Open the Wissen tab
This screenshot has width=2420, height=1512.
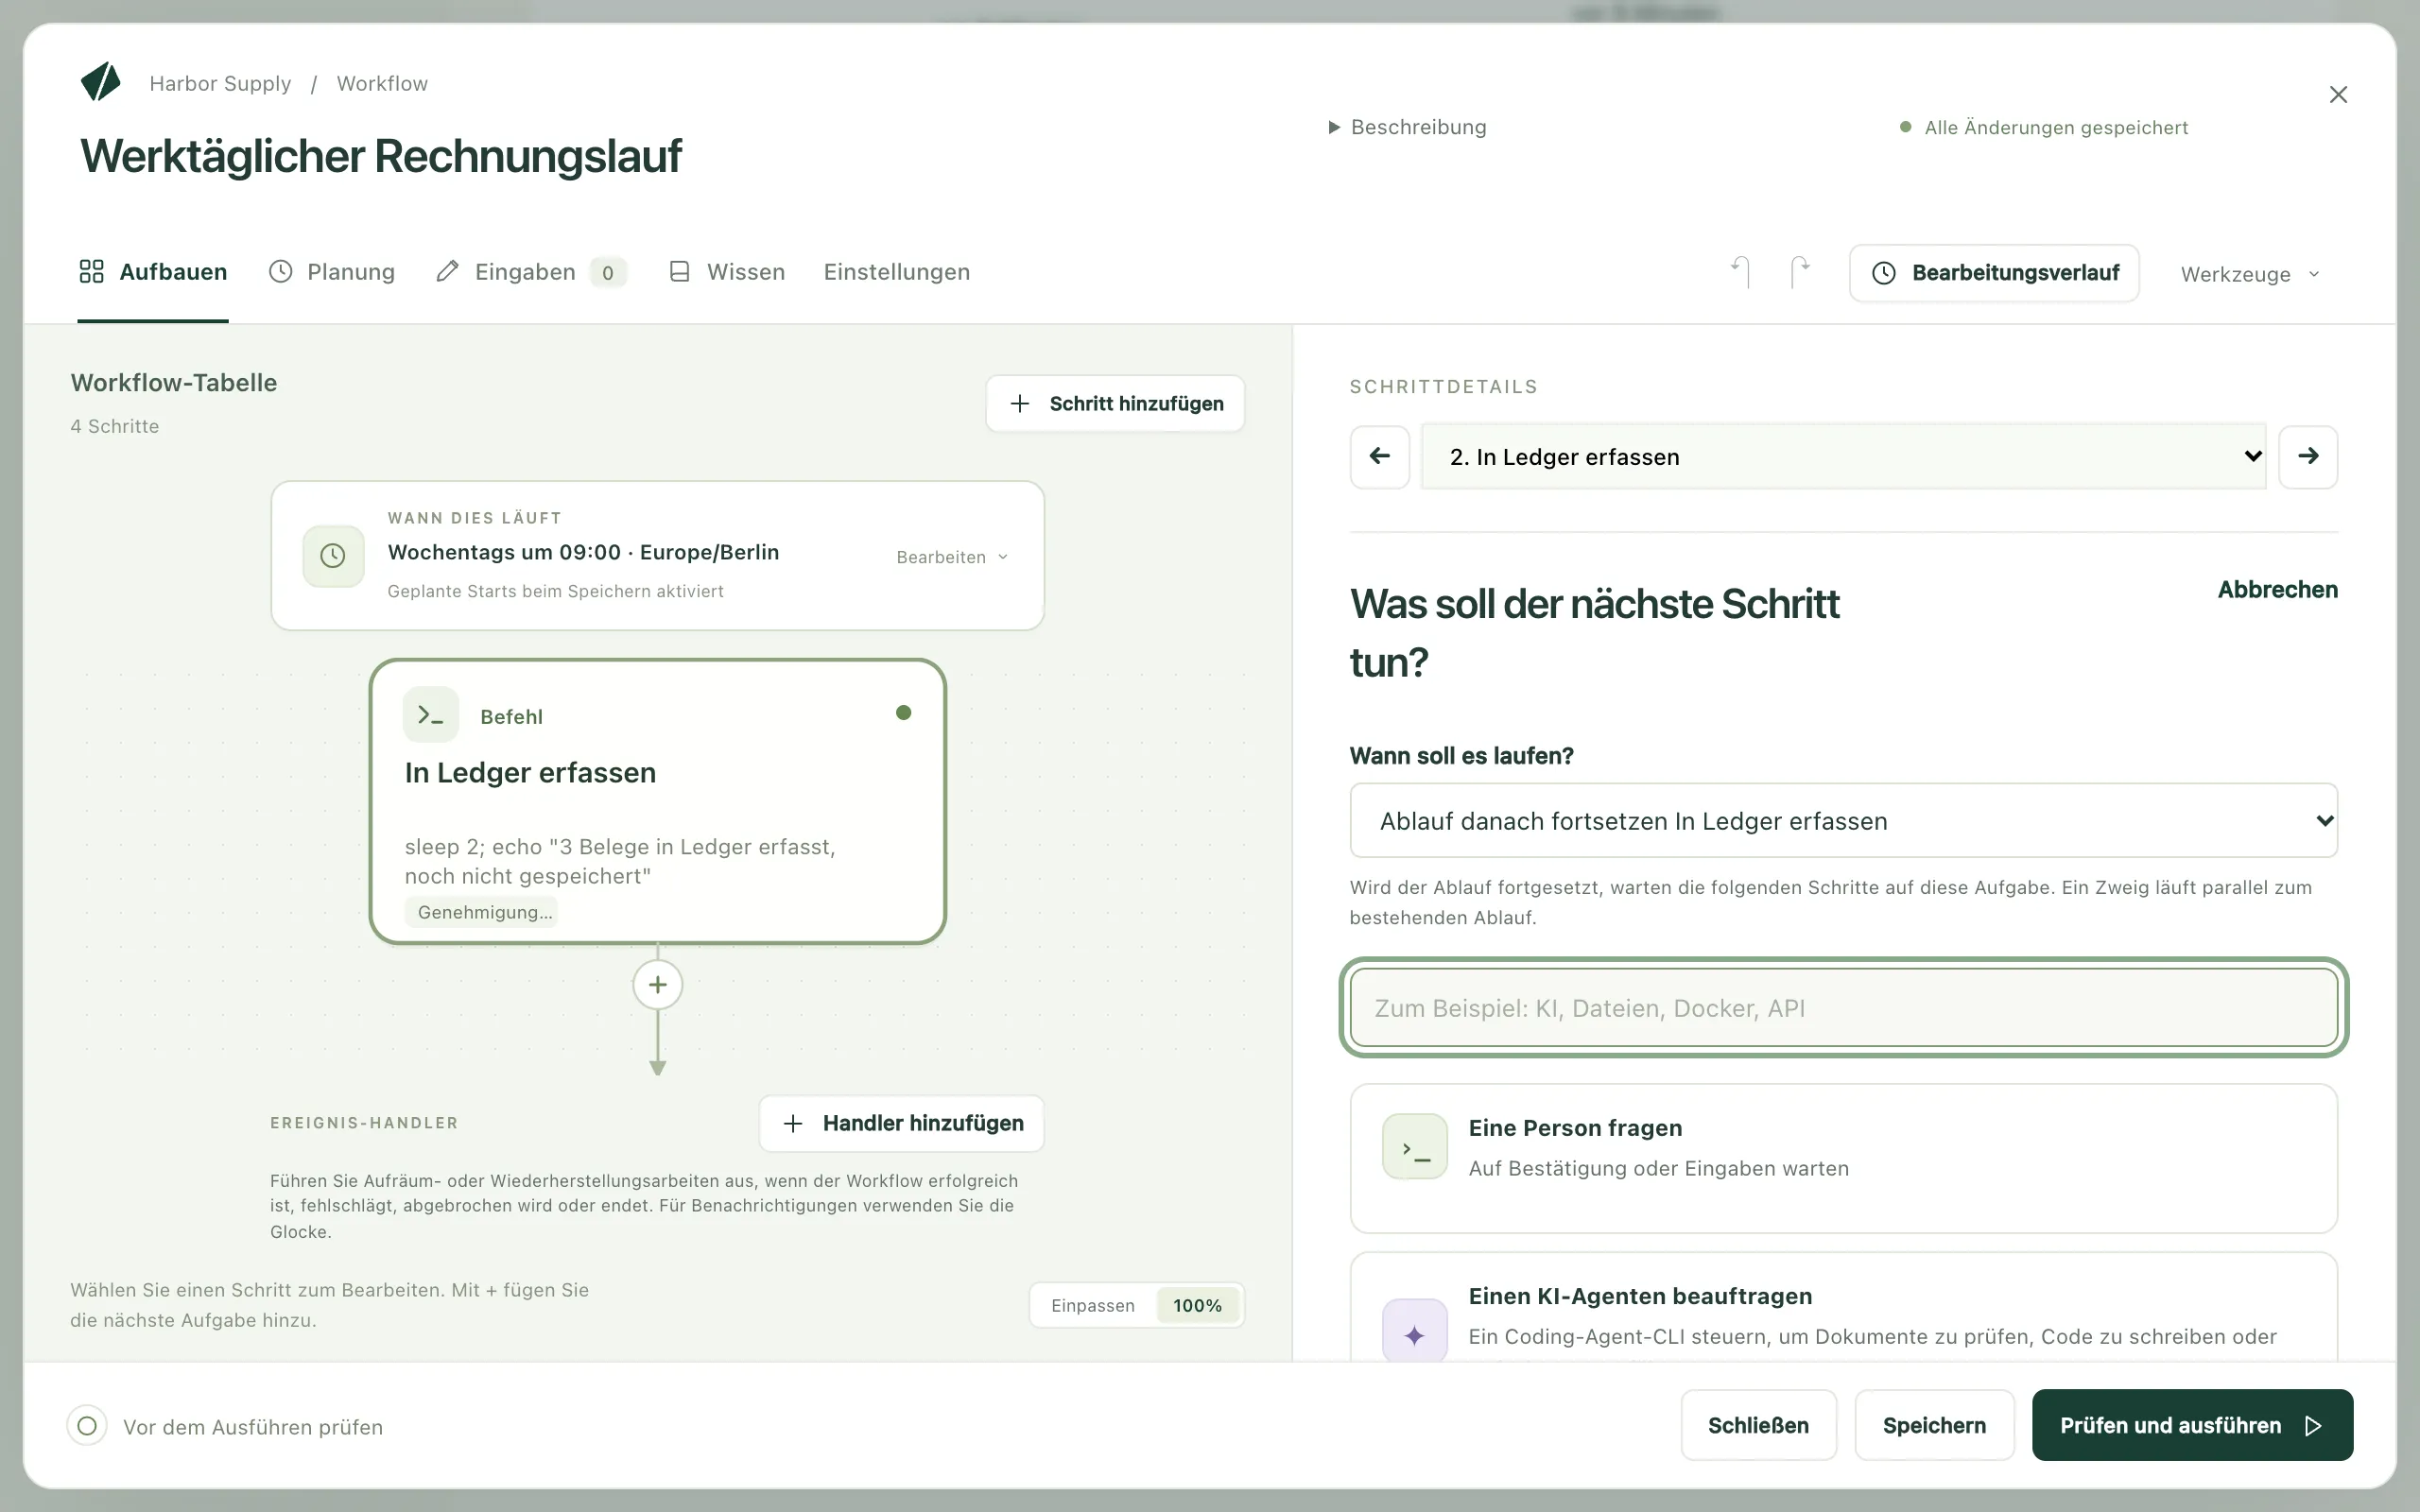point(727,272)
